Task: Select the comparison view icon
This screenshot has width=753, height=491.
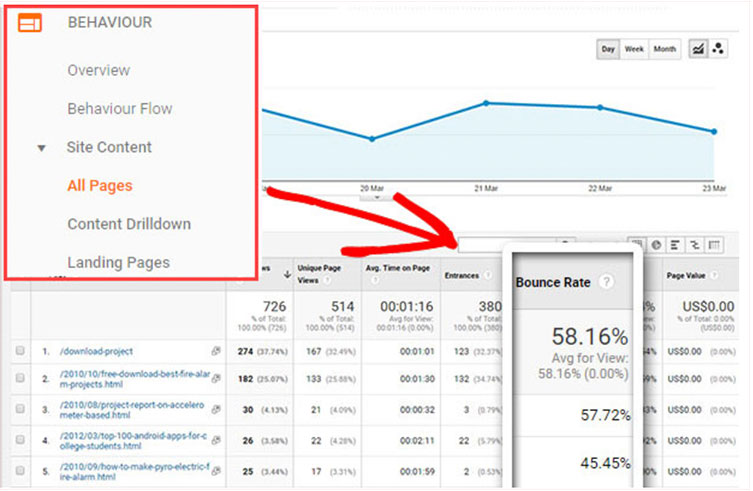Action: (694, 245)
